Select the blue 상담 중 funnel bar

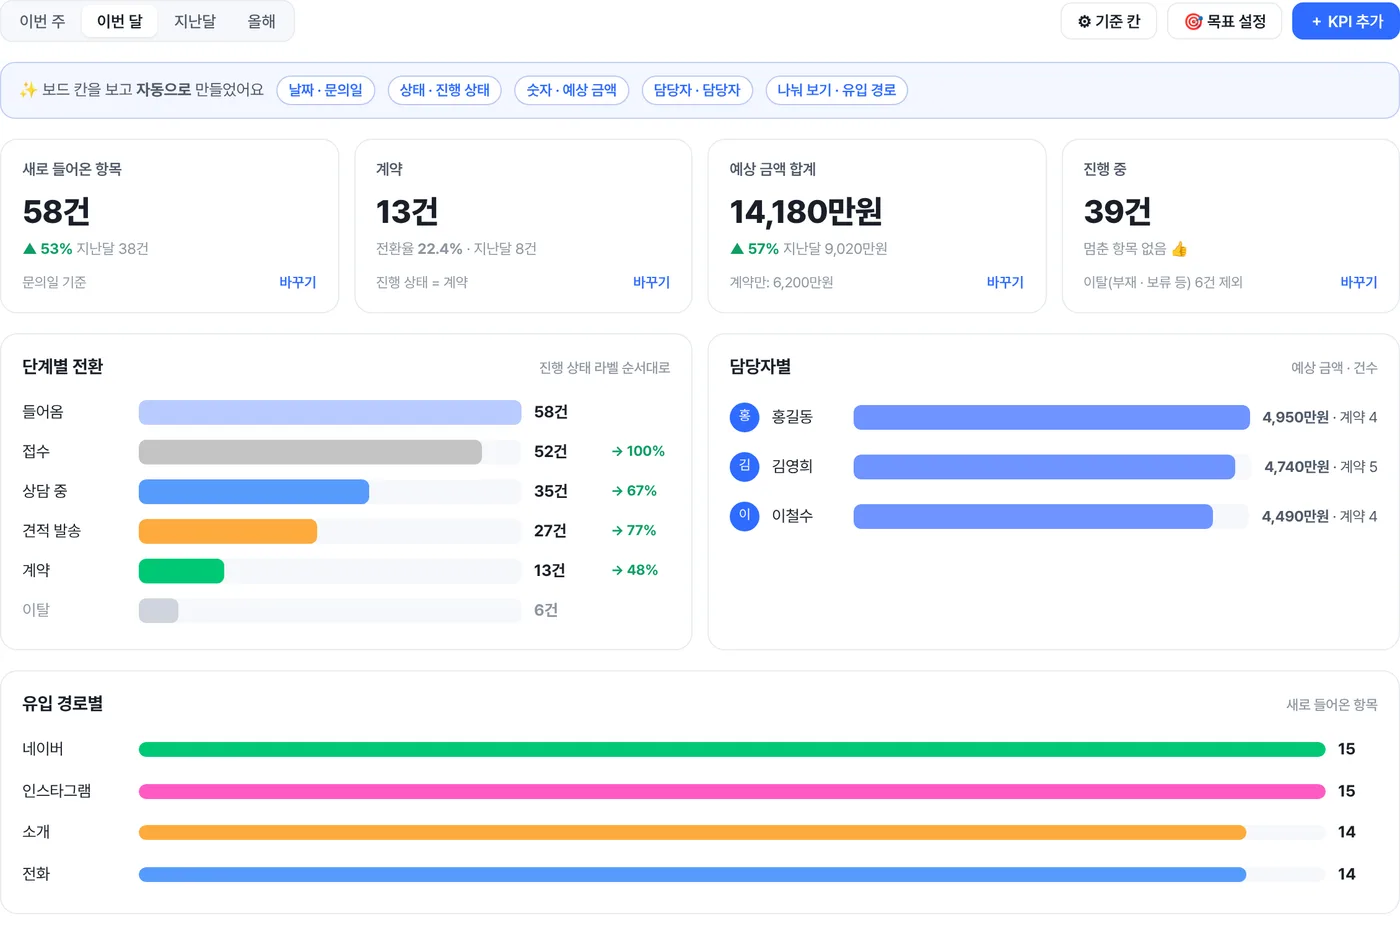click(x=254, y=492)
